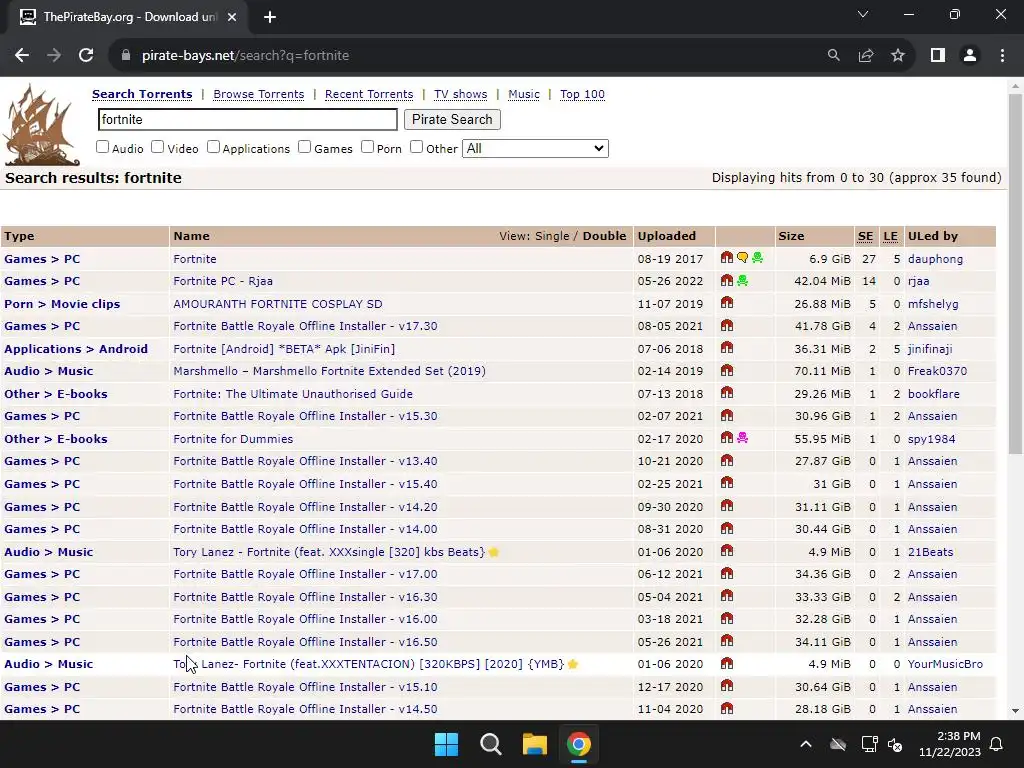Open Windows taskbar search
The width and height of the screenshot is (1024, 768).
click(490, 744)
